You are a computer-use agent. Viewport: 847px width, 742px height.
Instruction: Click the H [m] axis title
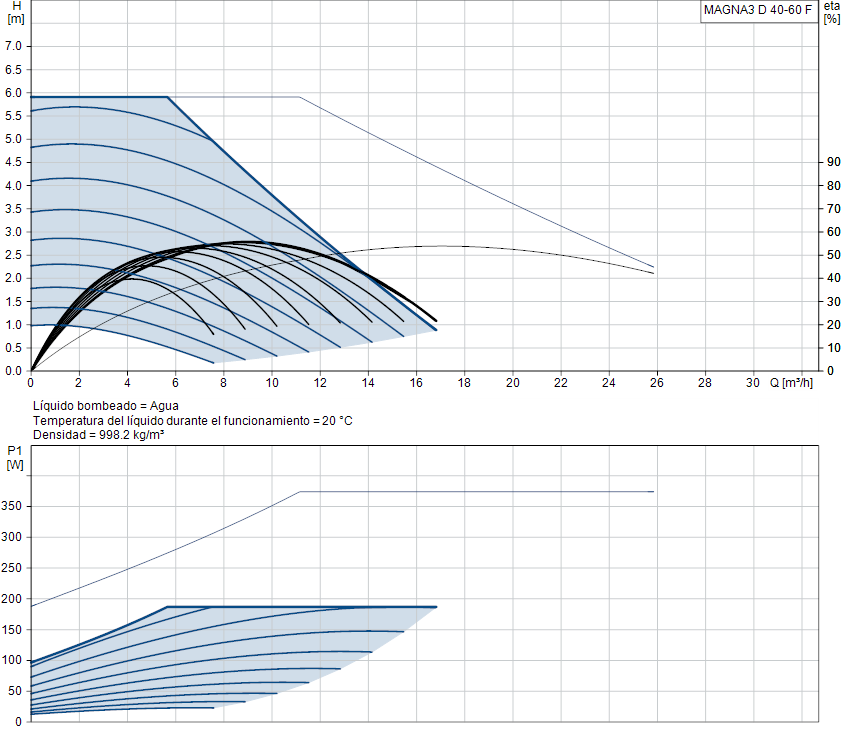(16, 12)
